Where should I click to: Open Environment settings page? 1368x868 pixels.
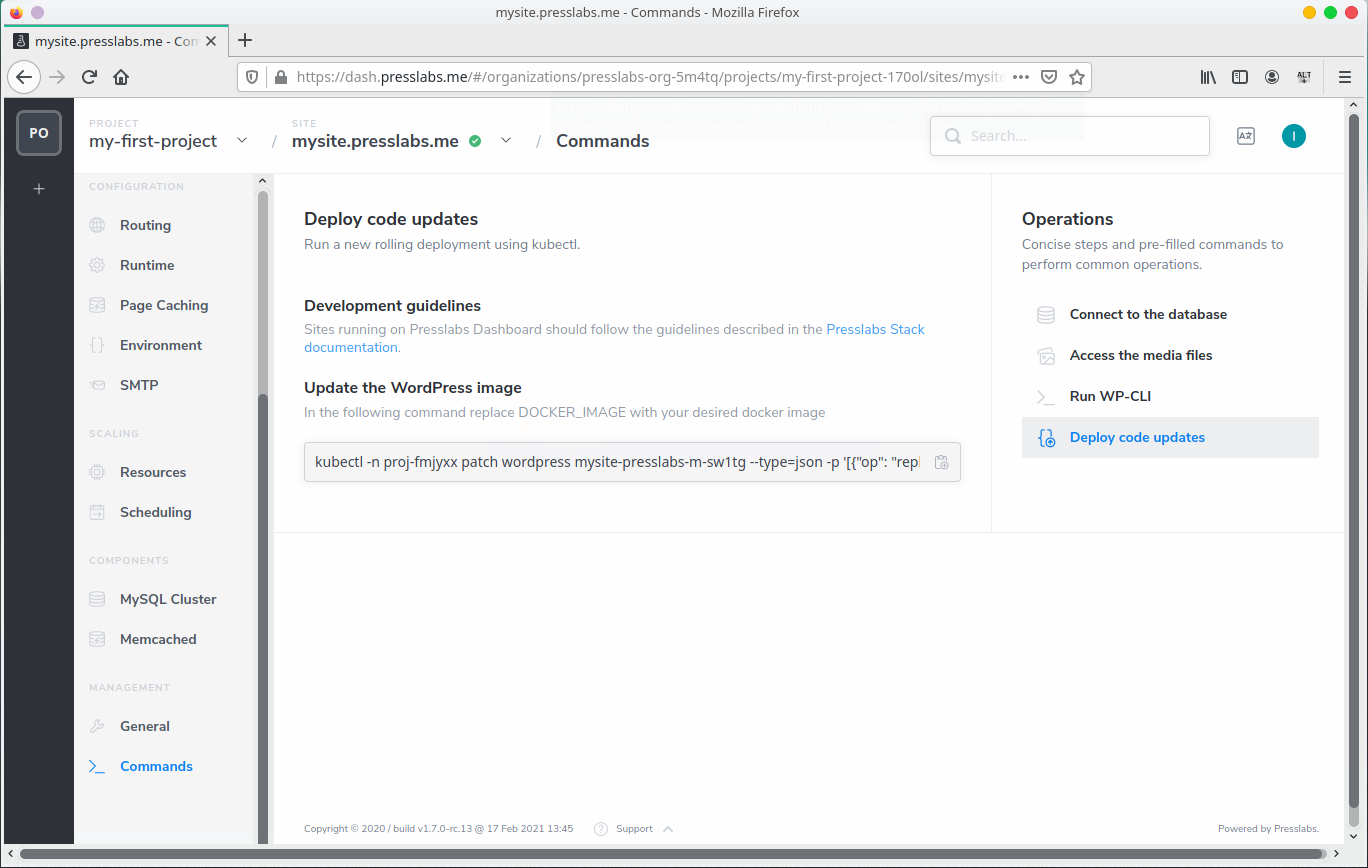point(161,345)
